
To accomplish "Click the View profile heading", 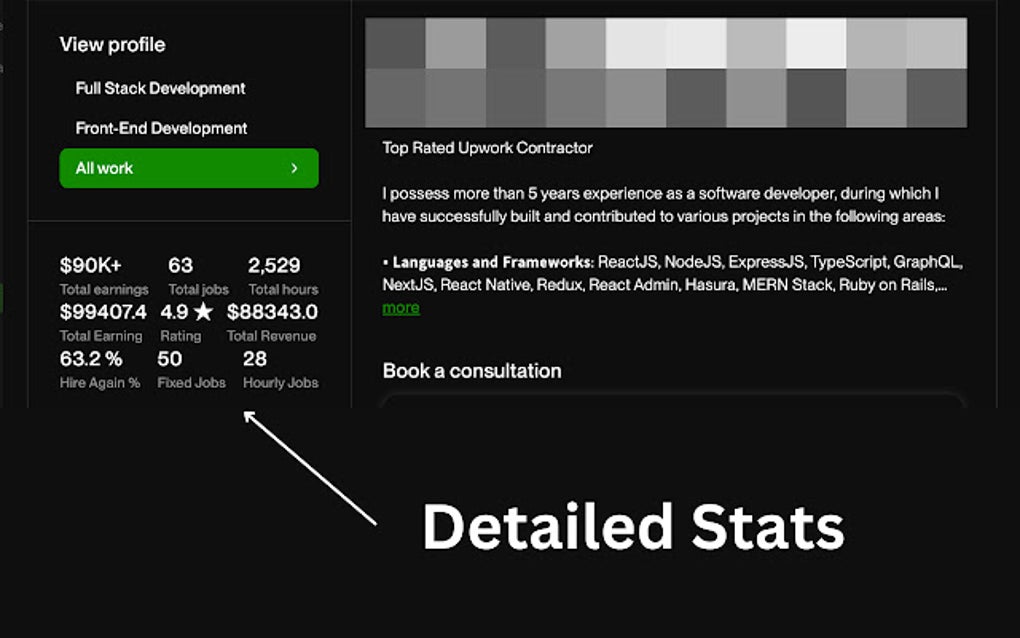I will point(112,44).
